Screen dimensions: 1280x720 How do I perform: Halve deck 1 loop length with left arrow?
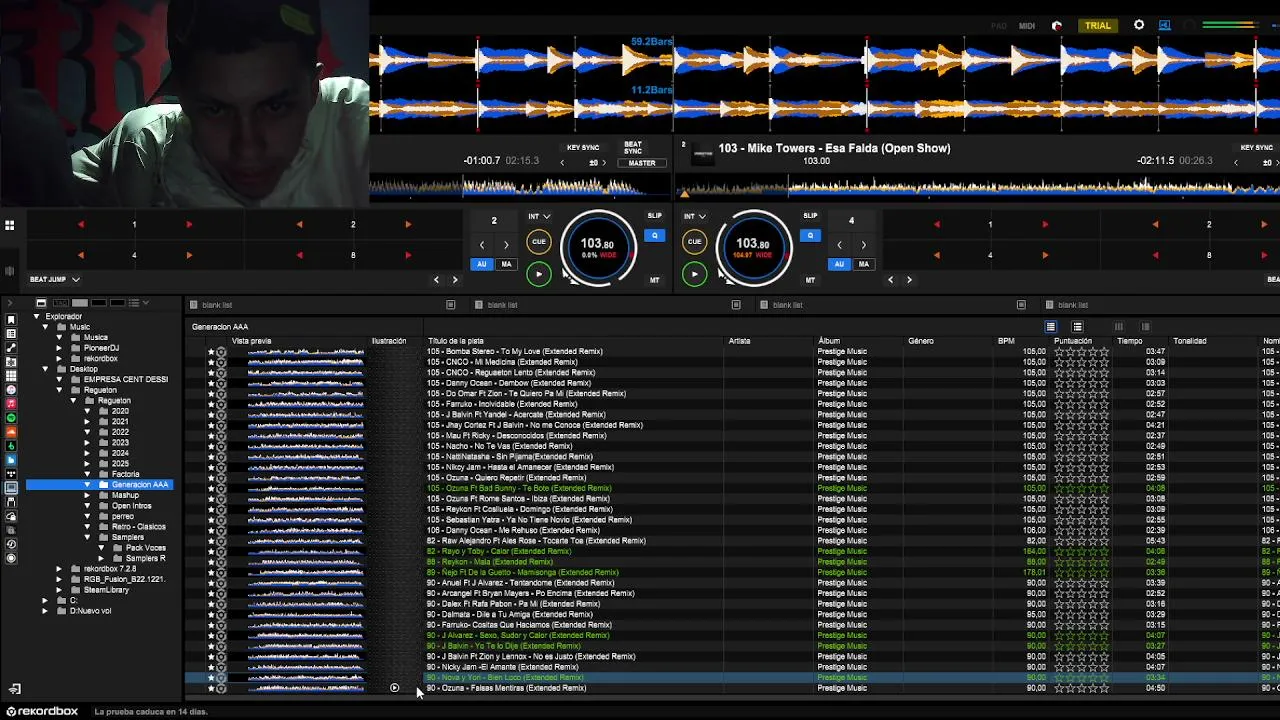(x=482, y=245)
